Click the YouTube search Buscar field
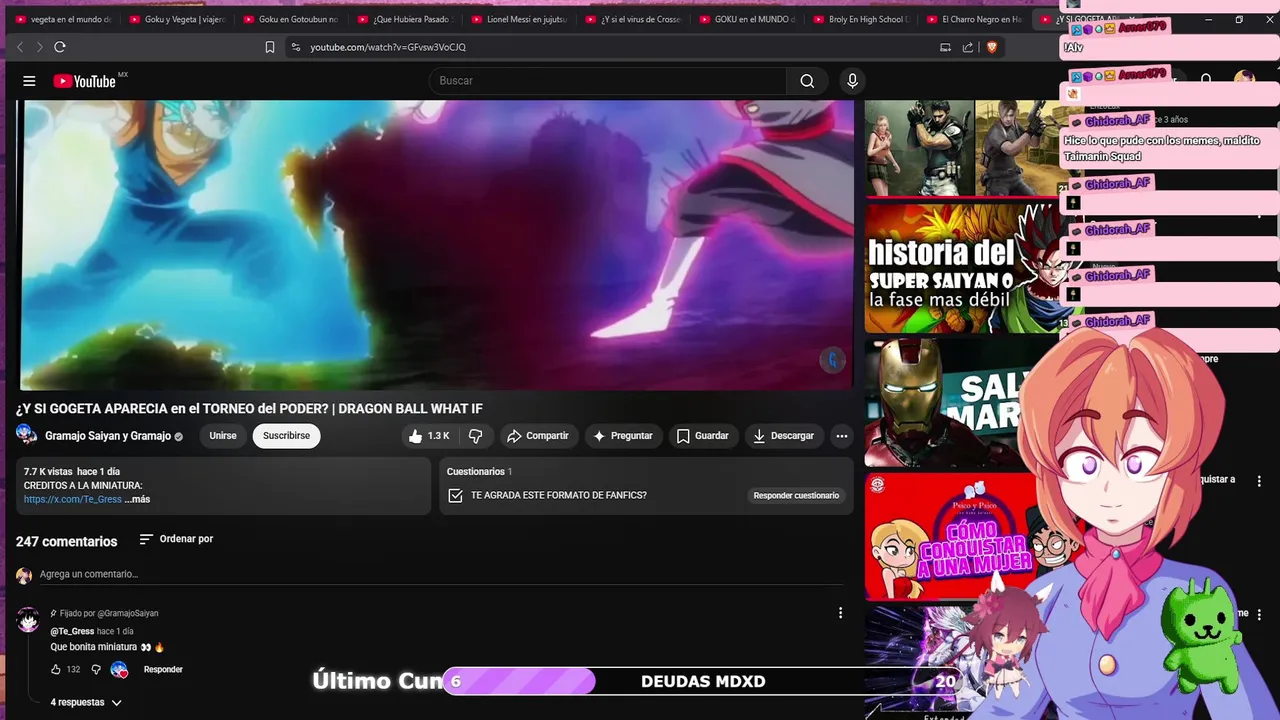This screenshot has height=720, width=1280. (x=610, y=81)
